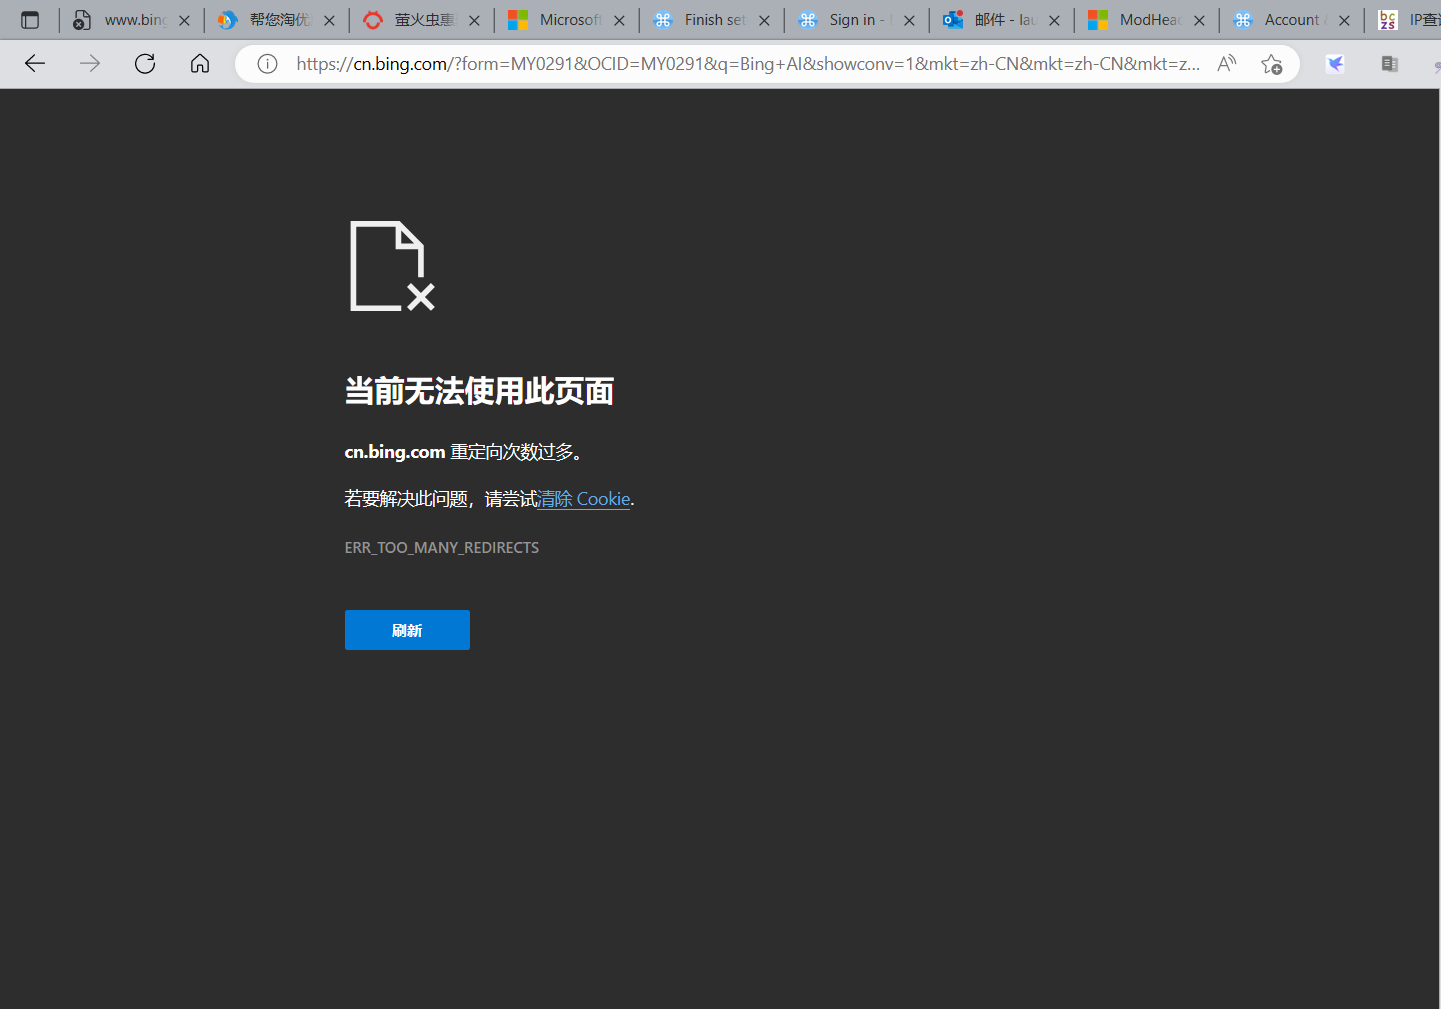Open the tab actions menu icon
This screenshot has width=1441, height=1009.
pos(30,20)
